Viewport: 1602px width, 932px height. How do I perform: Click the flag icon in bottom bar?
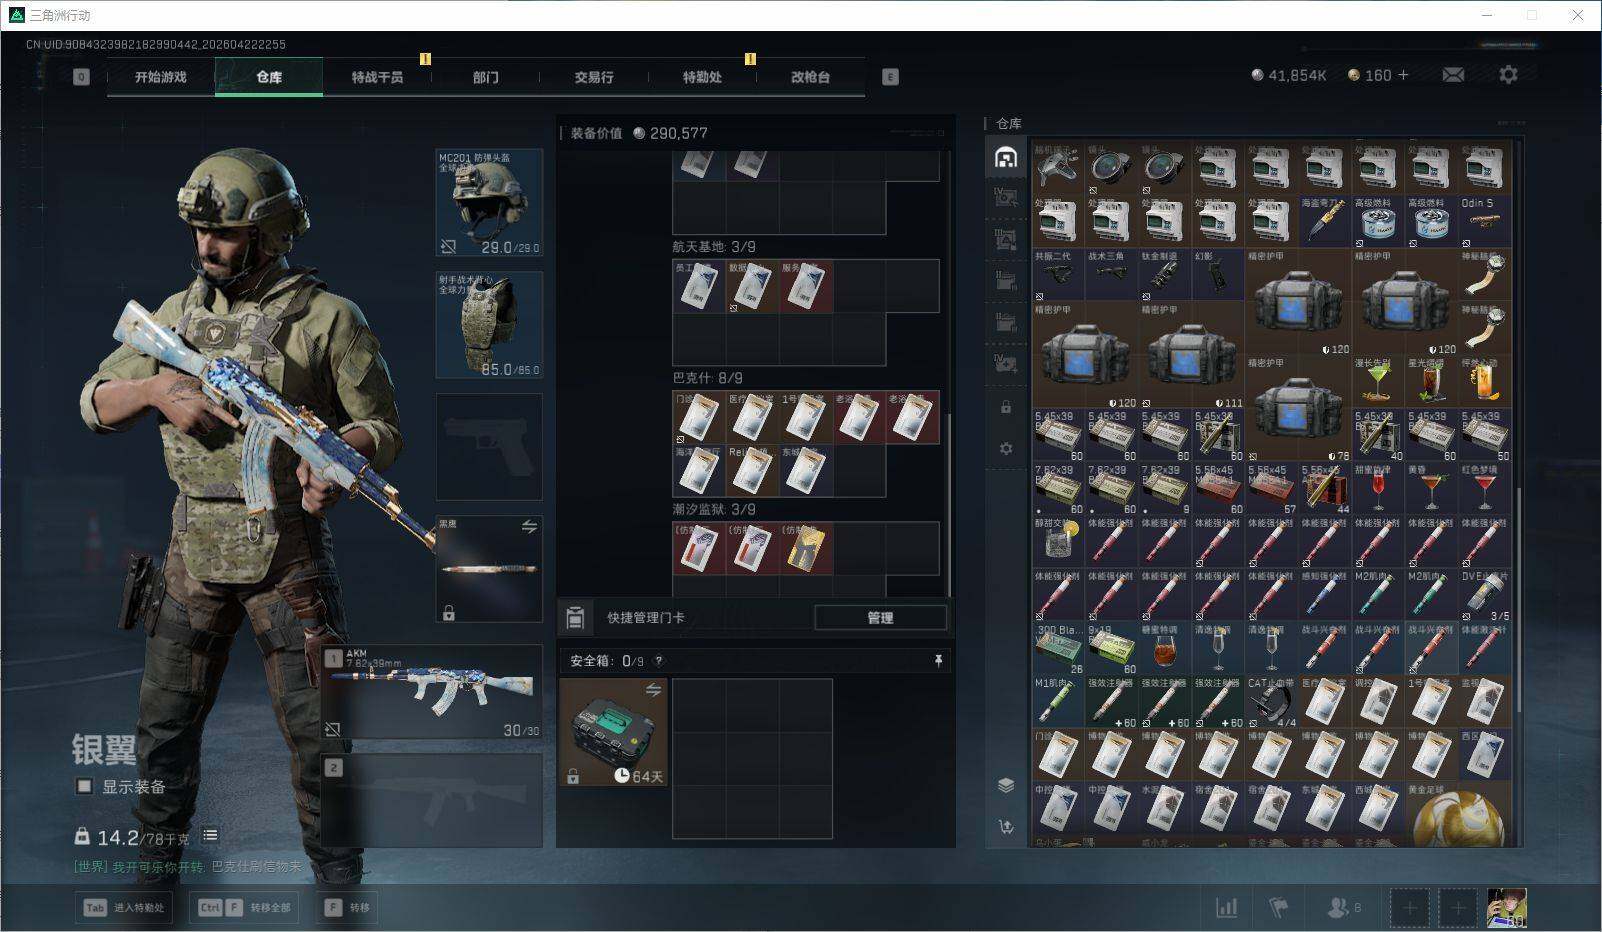pos(1278,907)
